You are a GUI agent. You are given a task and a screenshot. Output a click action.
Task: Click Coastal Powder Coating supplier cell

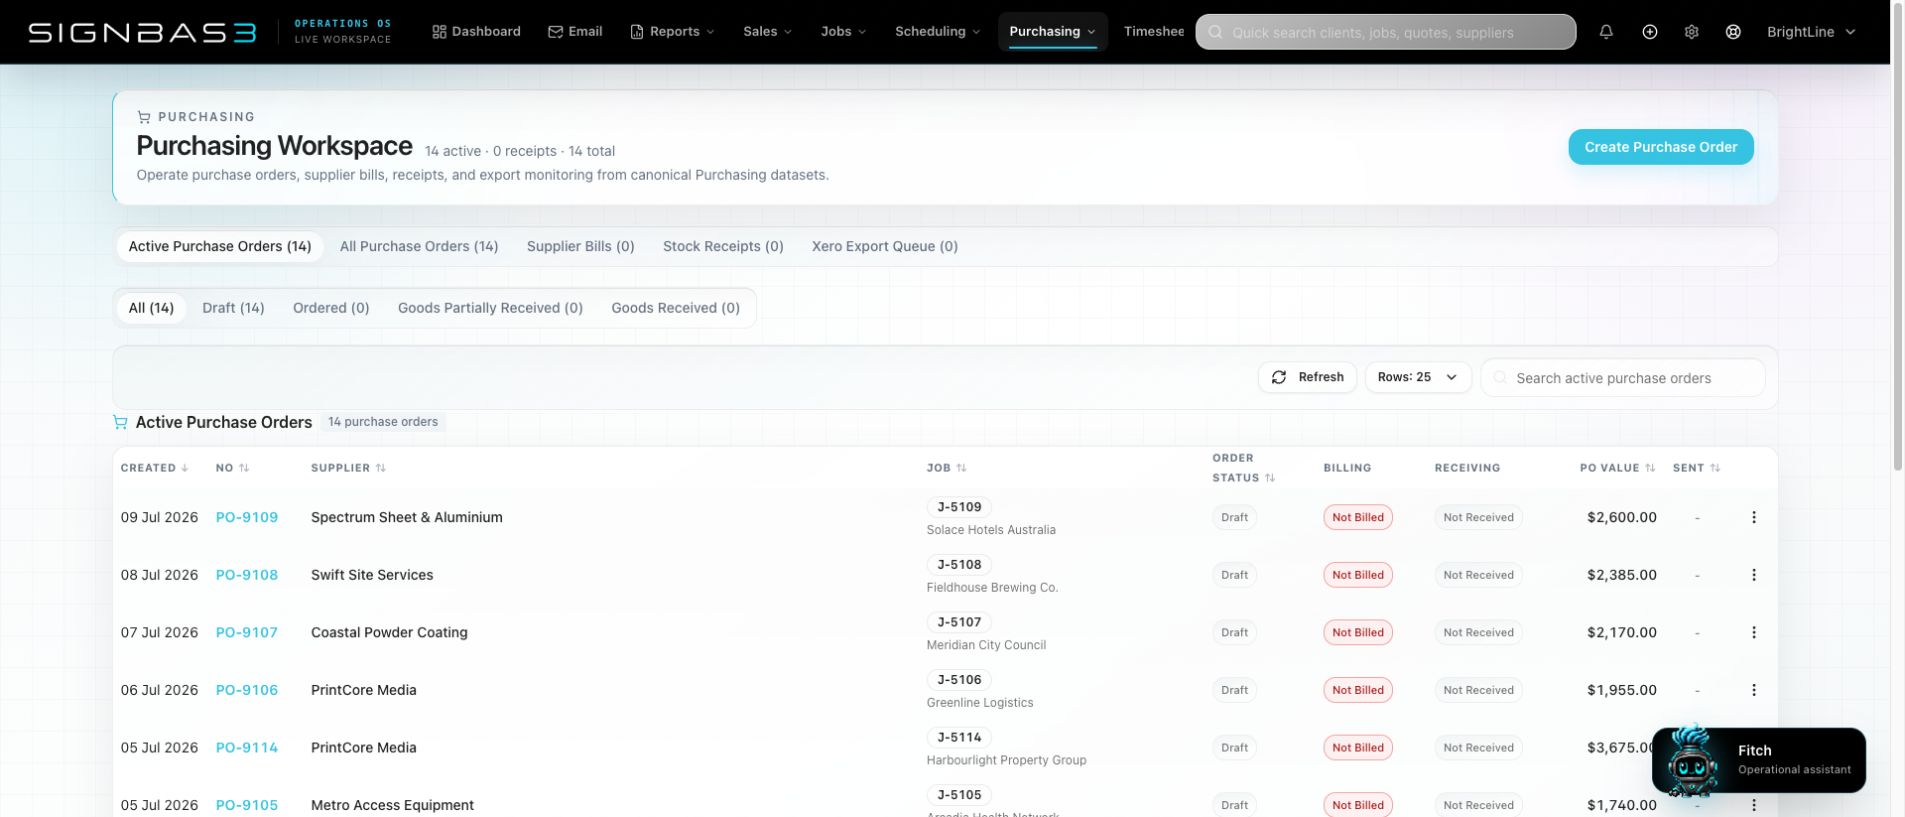pyautogui.click(x=389, y=632)
